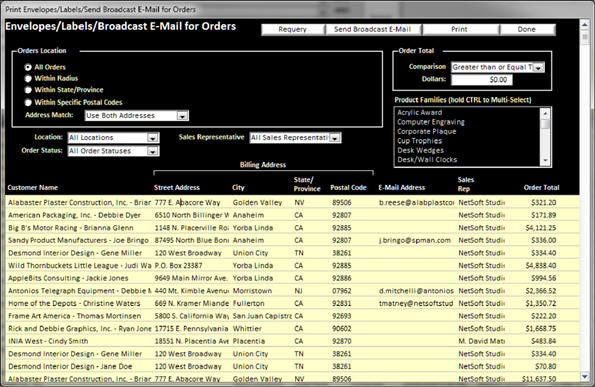Screen dimensions: 595x387
Task: Click Frame Art America - Thomas Mortinsen
Action: click(x=75, y=316)
